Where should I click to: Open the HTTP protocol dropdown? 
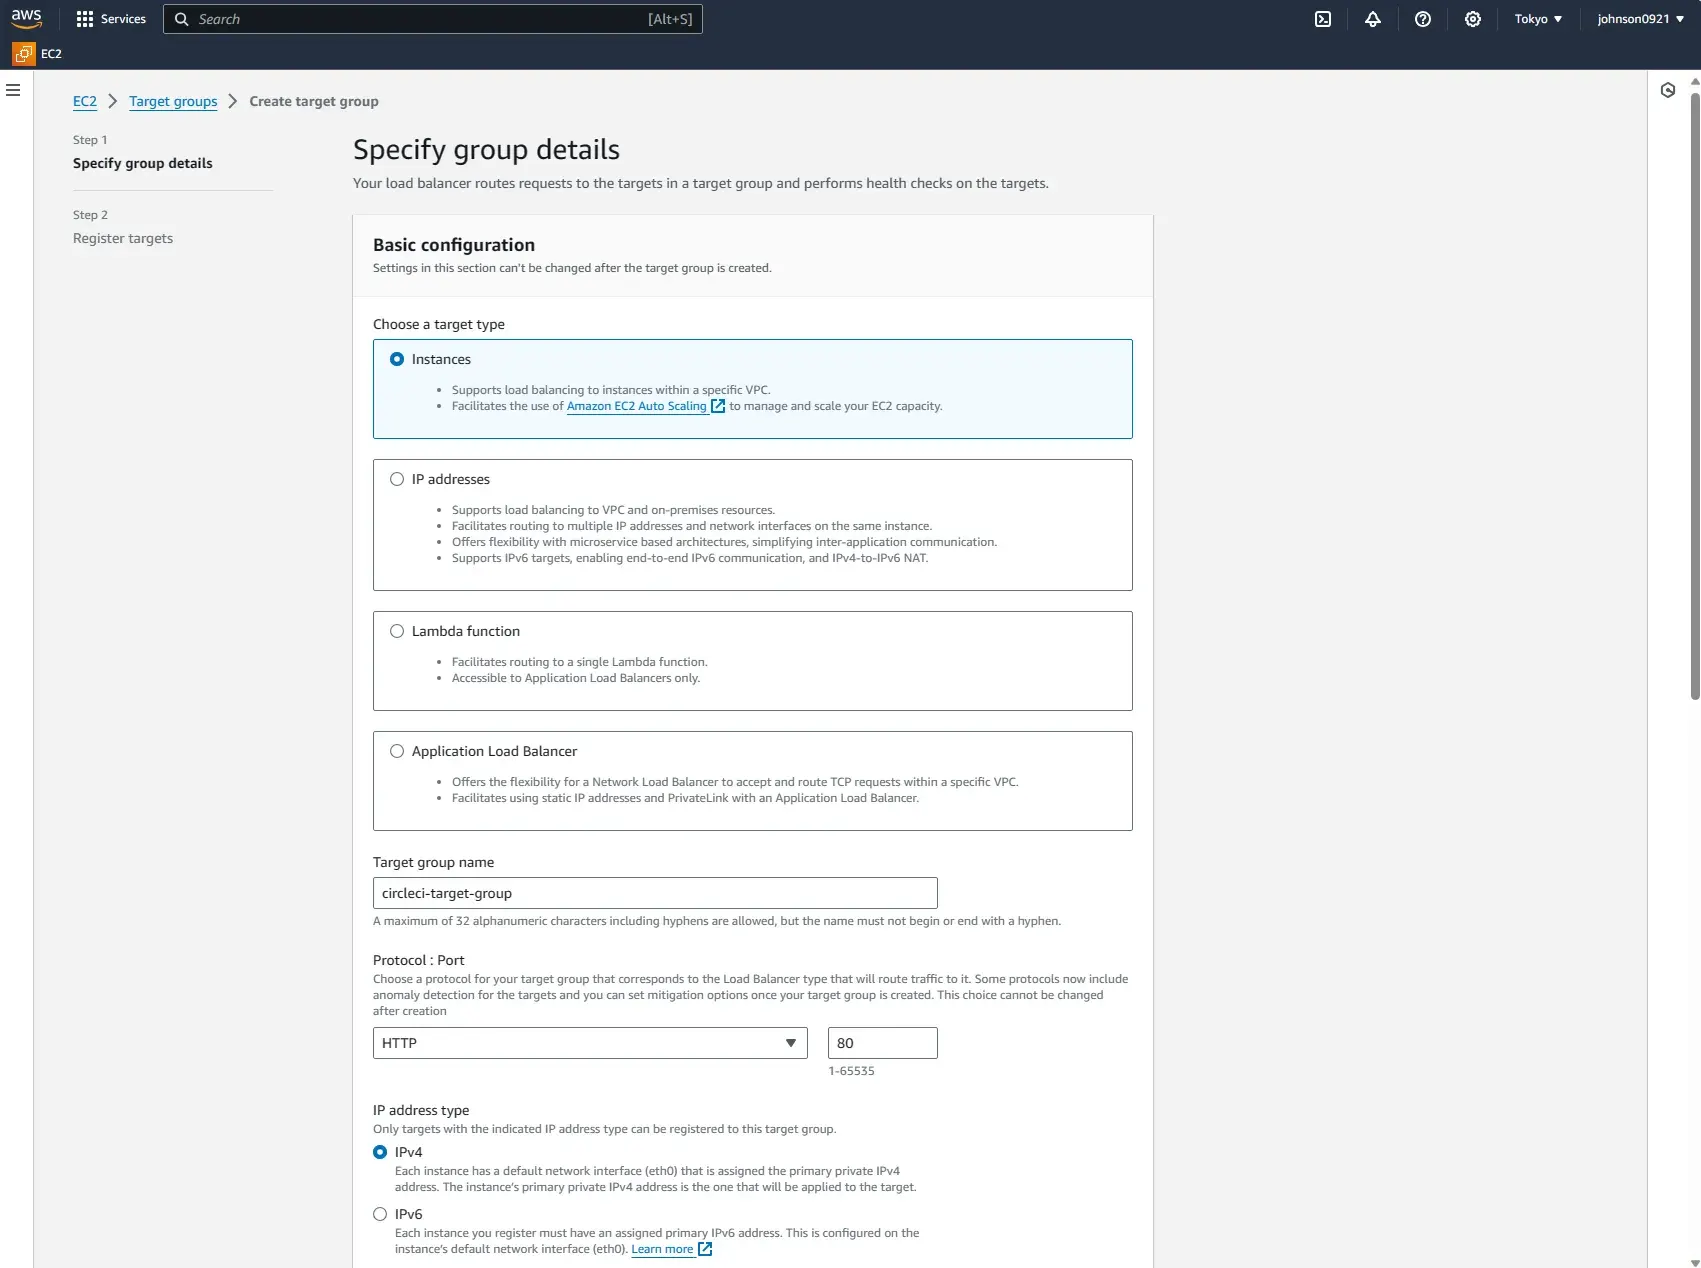588,1042
